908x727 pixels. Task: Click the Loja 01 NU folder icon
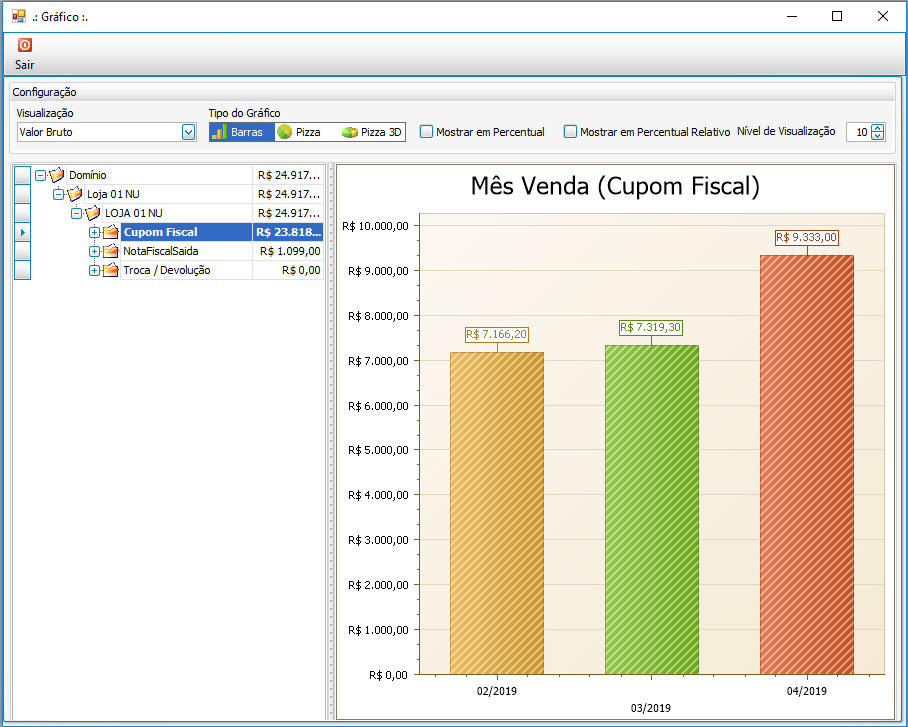click(74, 193)
